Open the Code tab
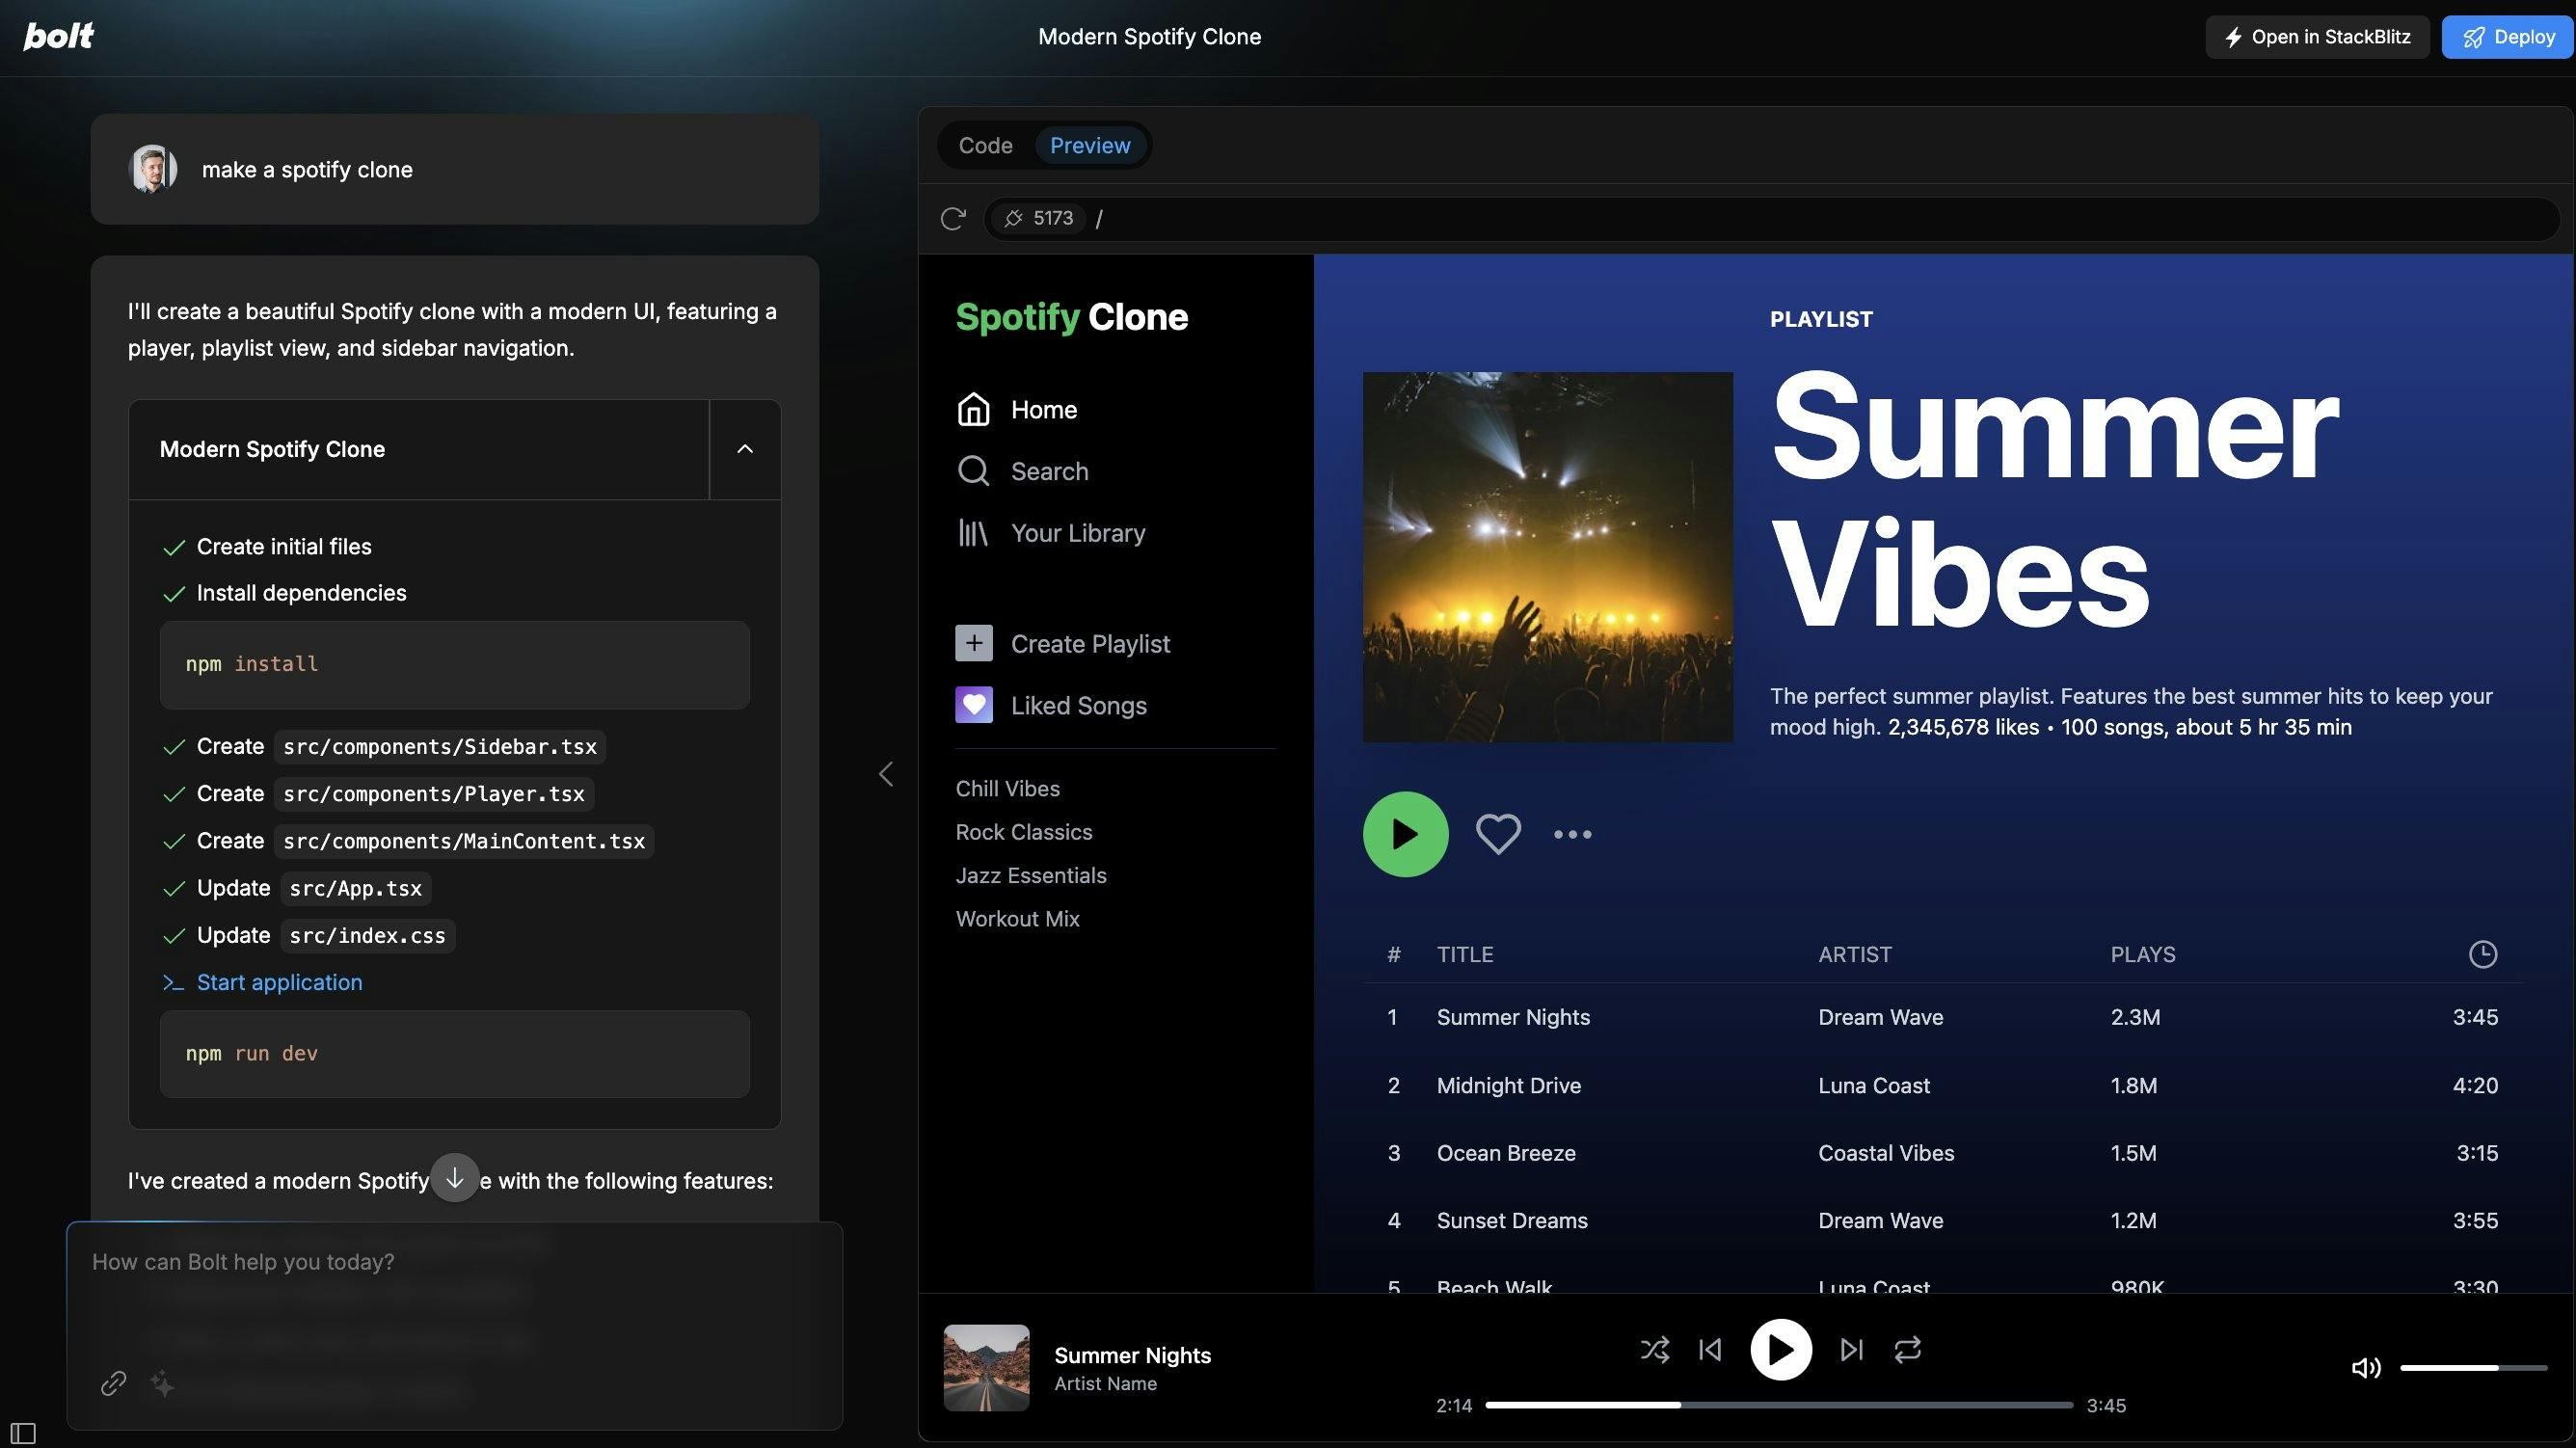The image size is (2576, 1448). coord(985,144)
